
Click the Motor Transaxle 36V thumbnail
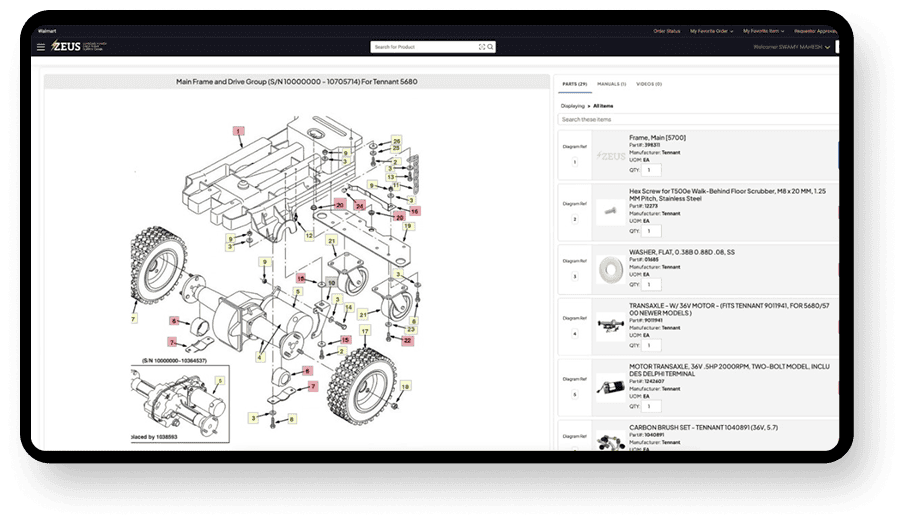(611, 387)
